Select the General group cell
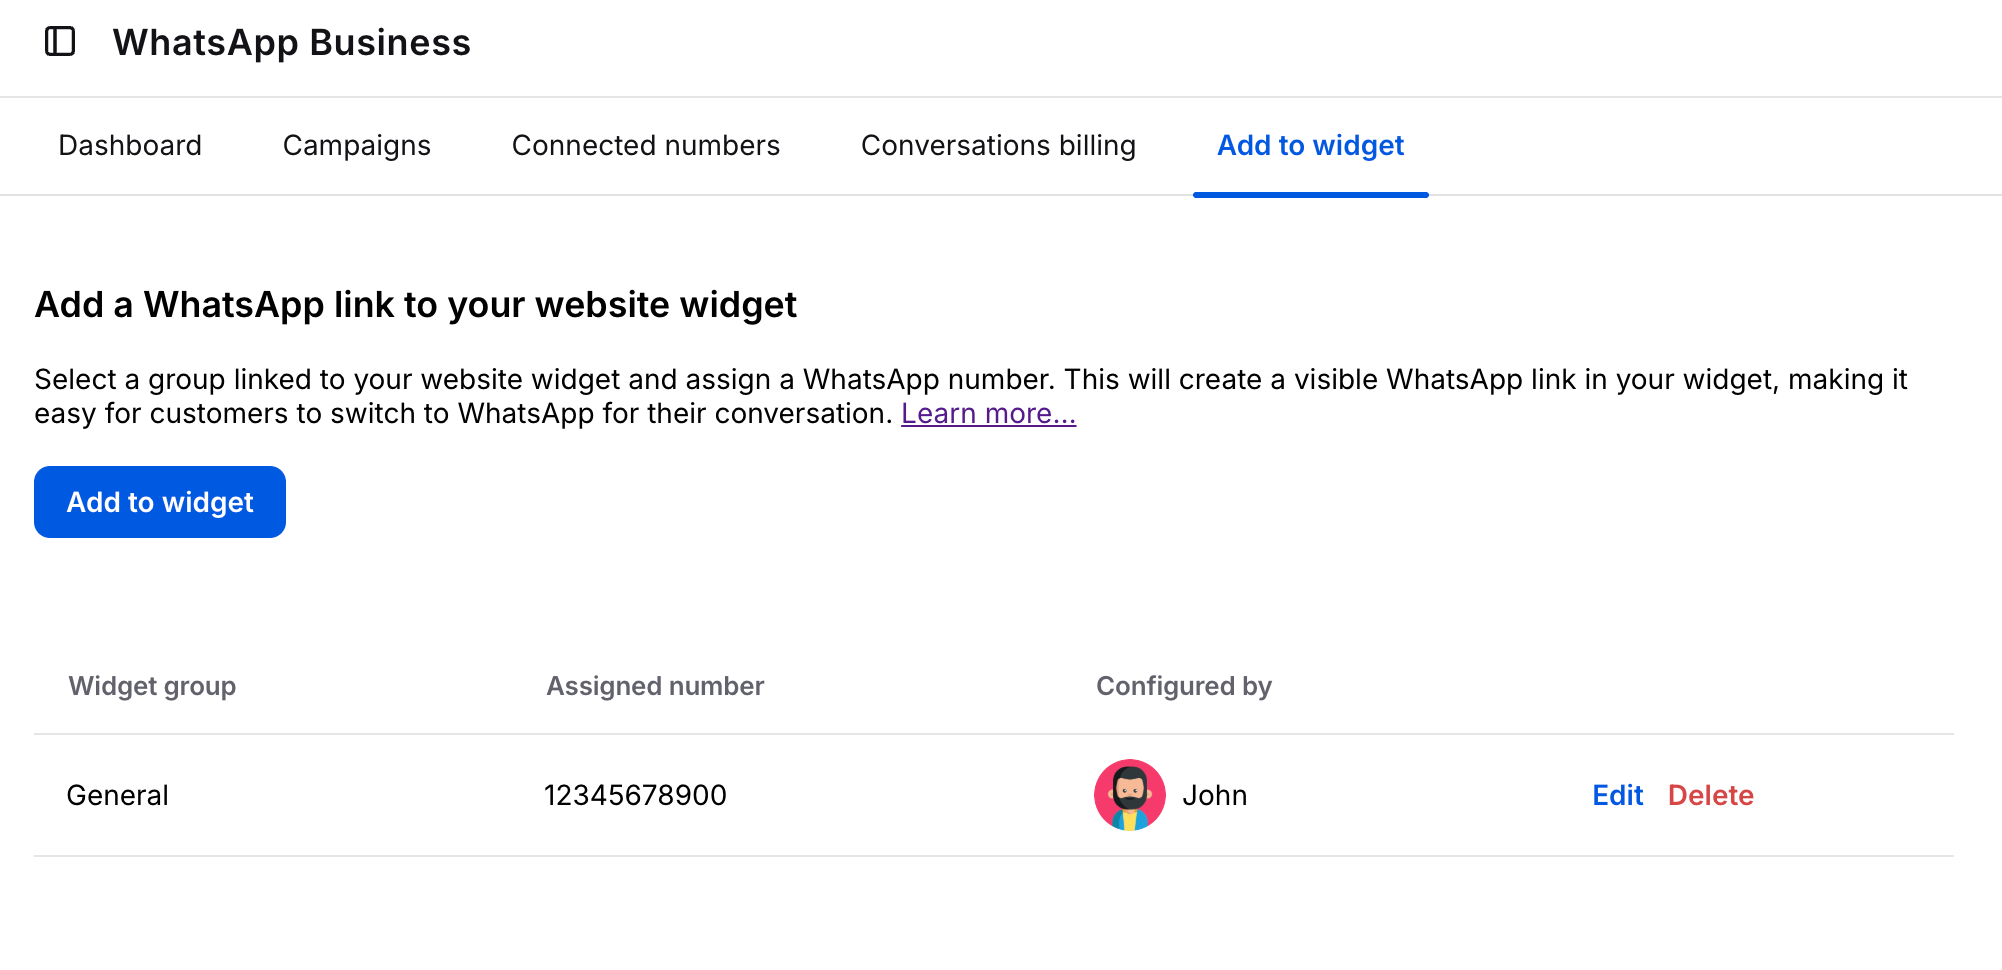Screen dimensions: 2002x970 [x=117, y=795]
